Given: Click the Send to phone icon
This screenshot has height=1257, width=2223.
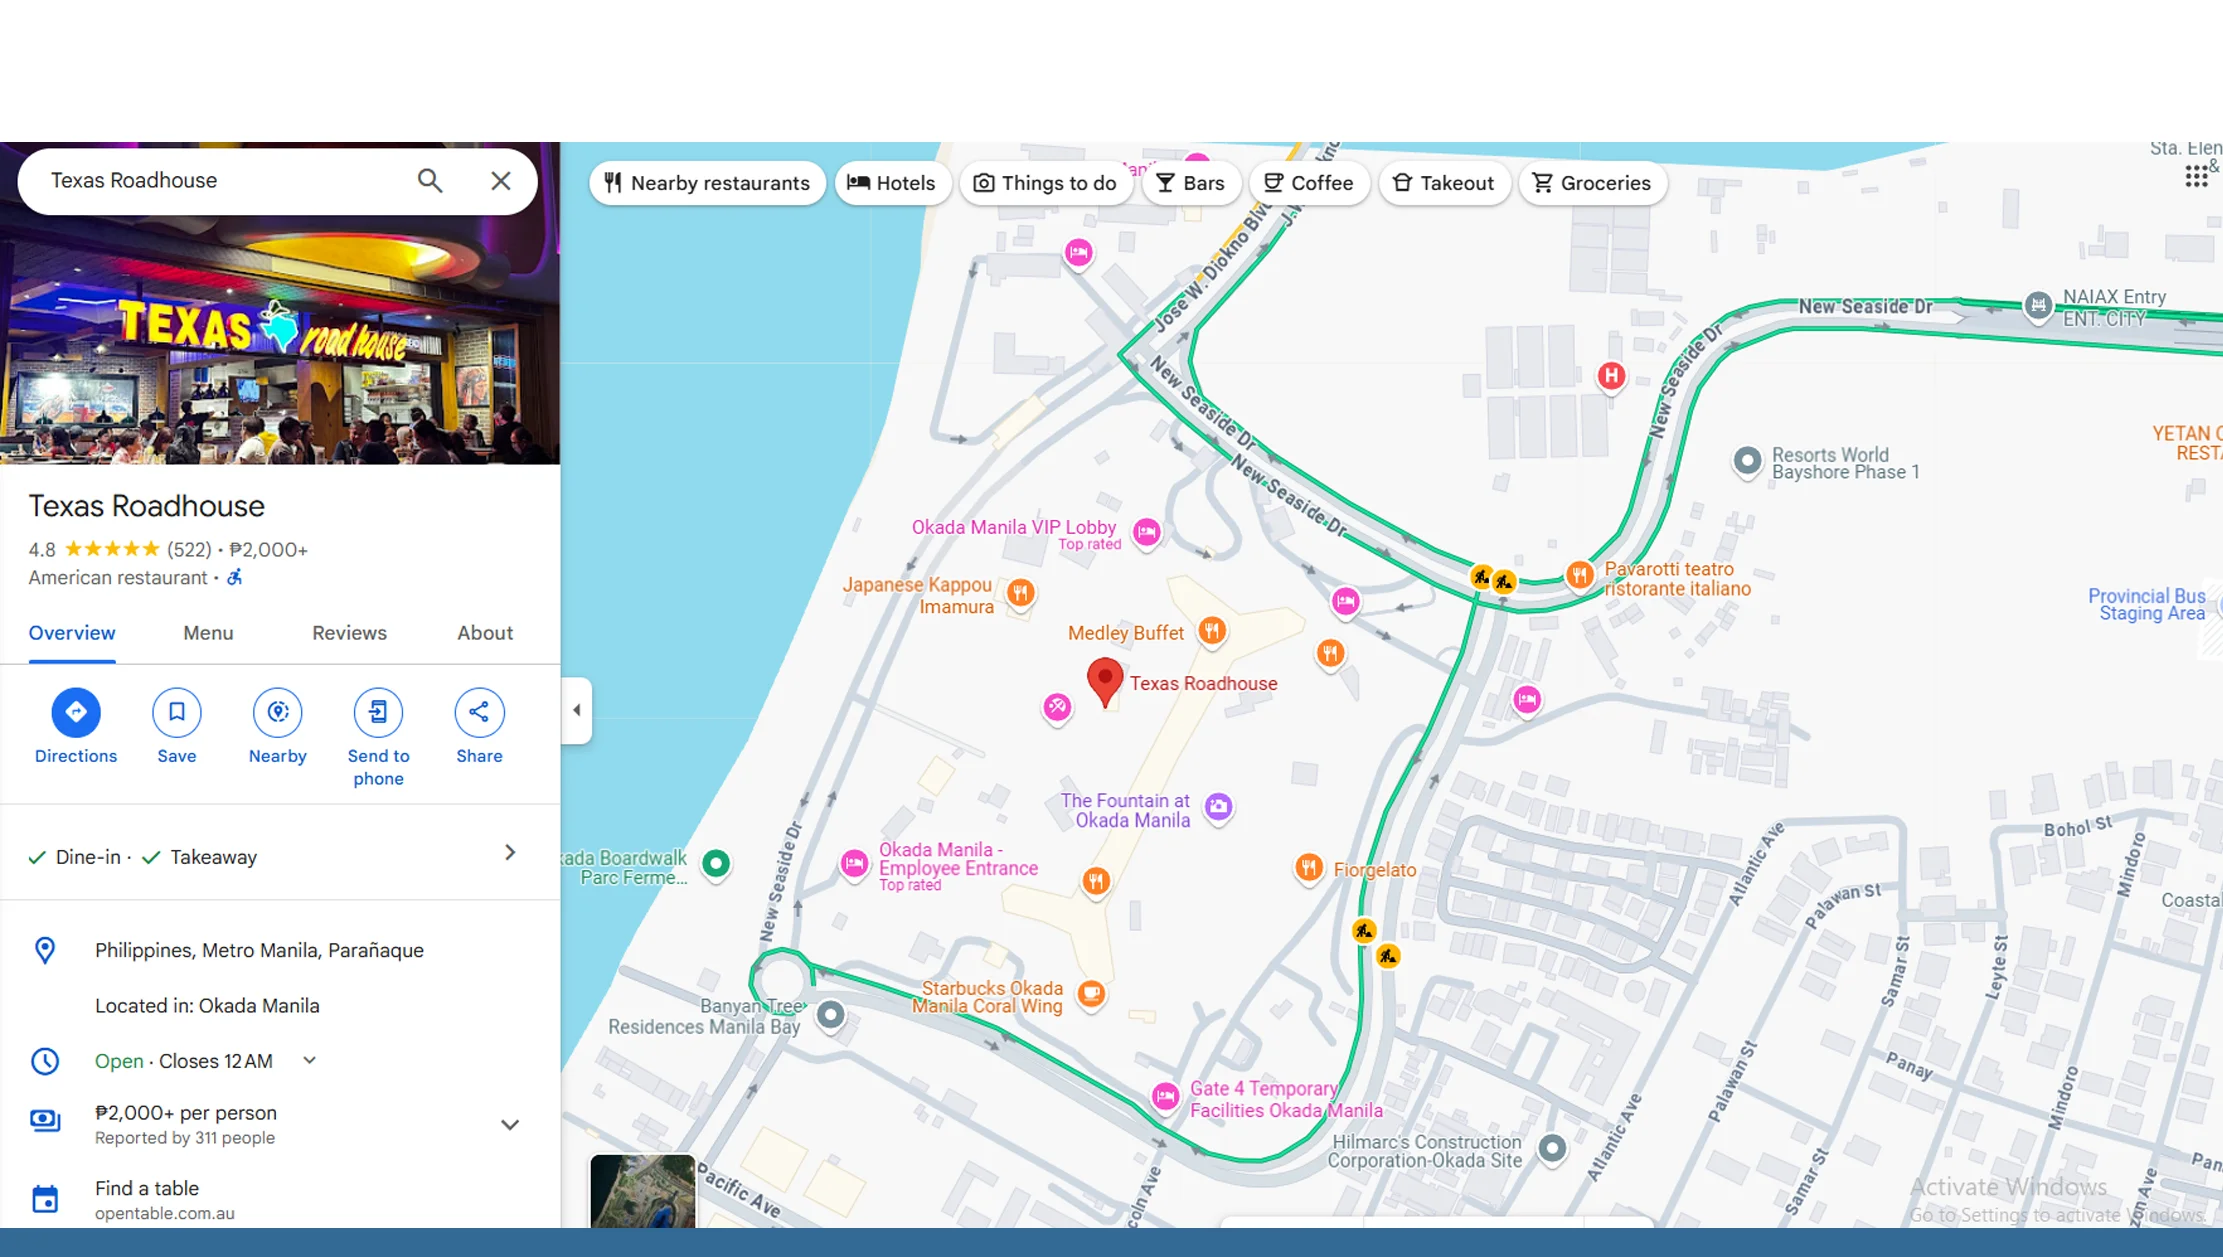Looking at the screenshot, I should coord(378,712).
